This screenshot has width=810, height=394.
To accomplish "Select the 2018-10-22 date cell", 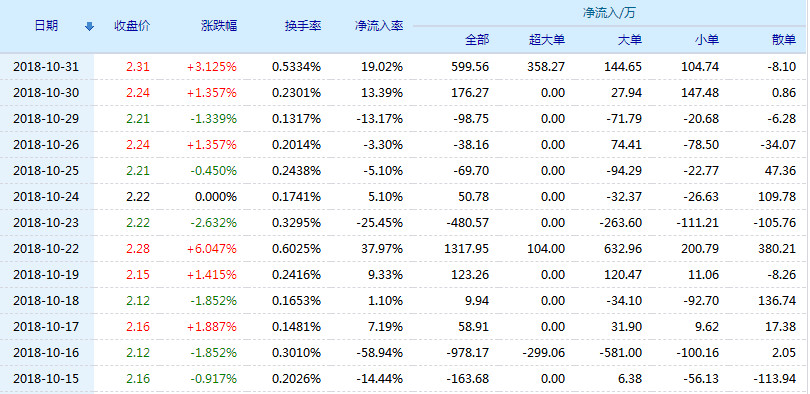I will (46, 249).
